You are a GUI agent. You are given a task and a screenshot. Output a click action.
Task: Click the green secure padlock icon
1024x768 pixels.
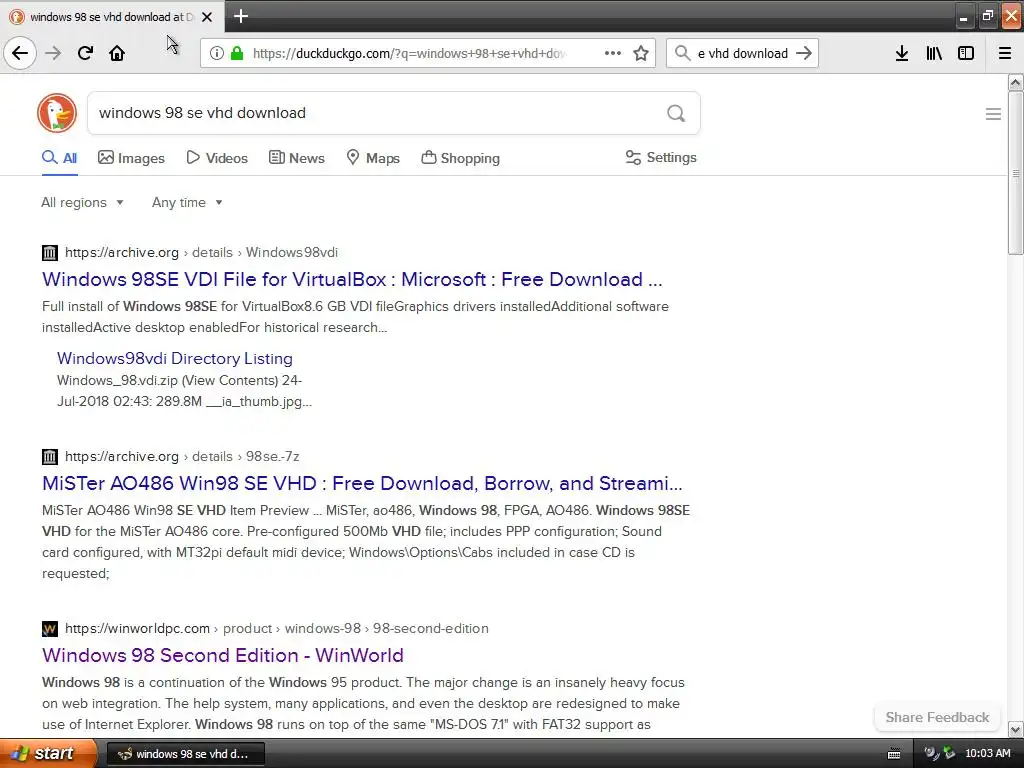[237, 53]
